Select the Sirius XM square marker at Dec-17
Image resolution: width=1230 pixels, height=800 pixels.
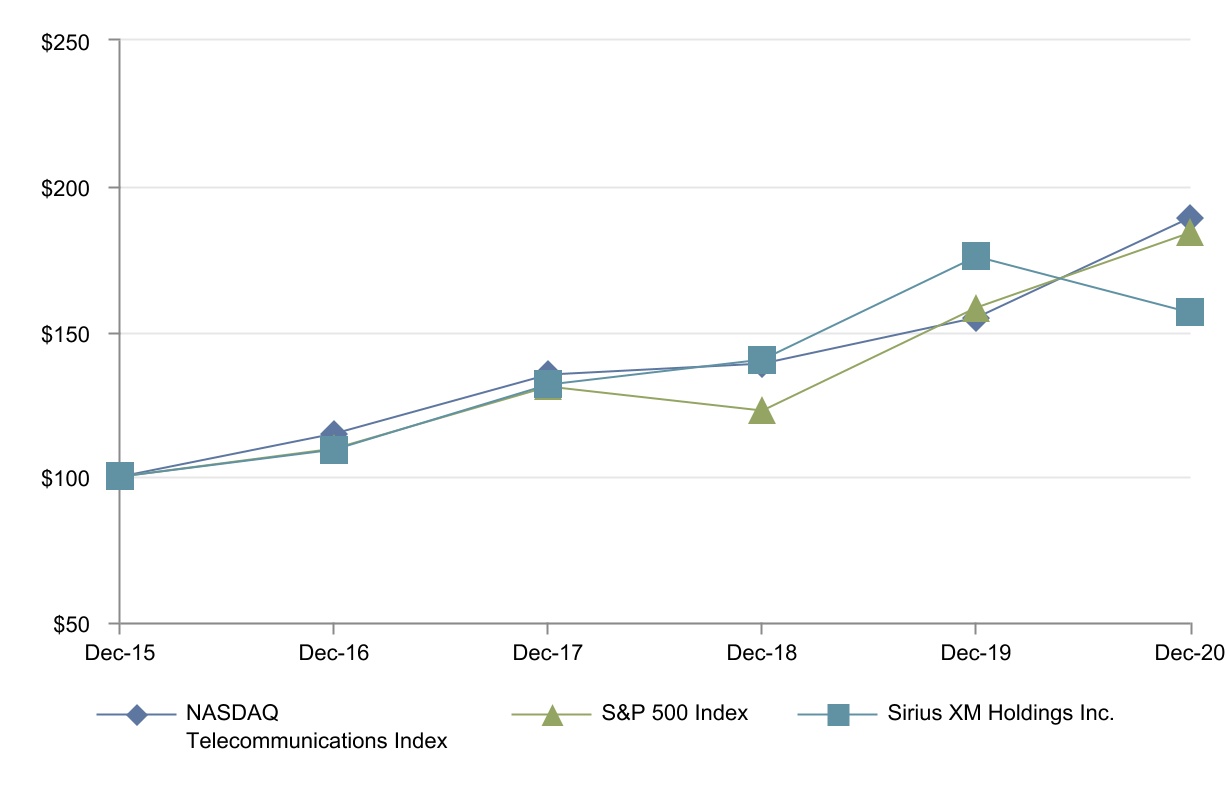pyautogui.click(x=547, y=385)
